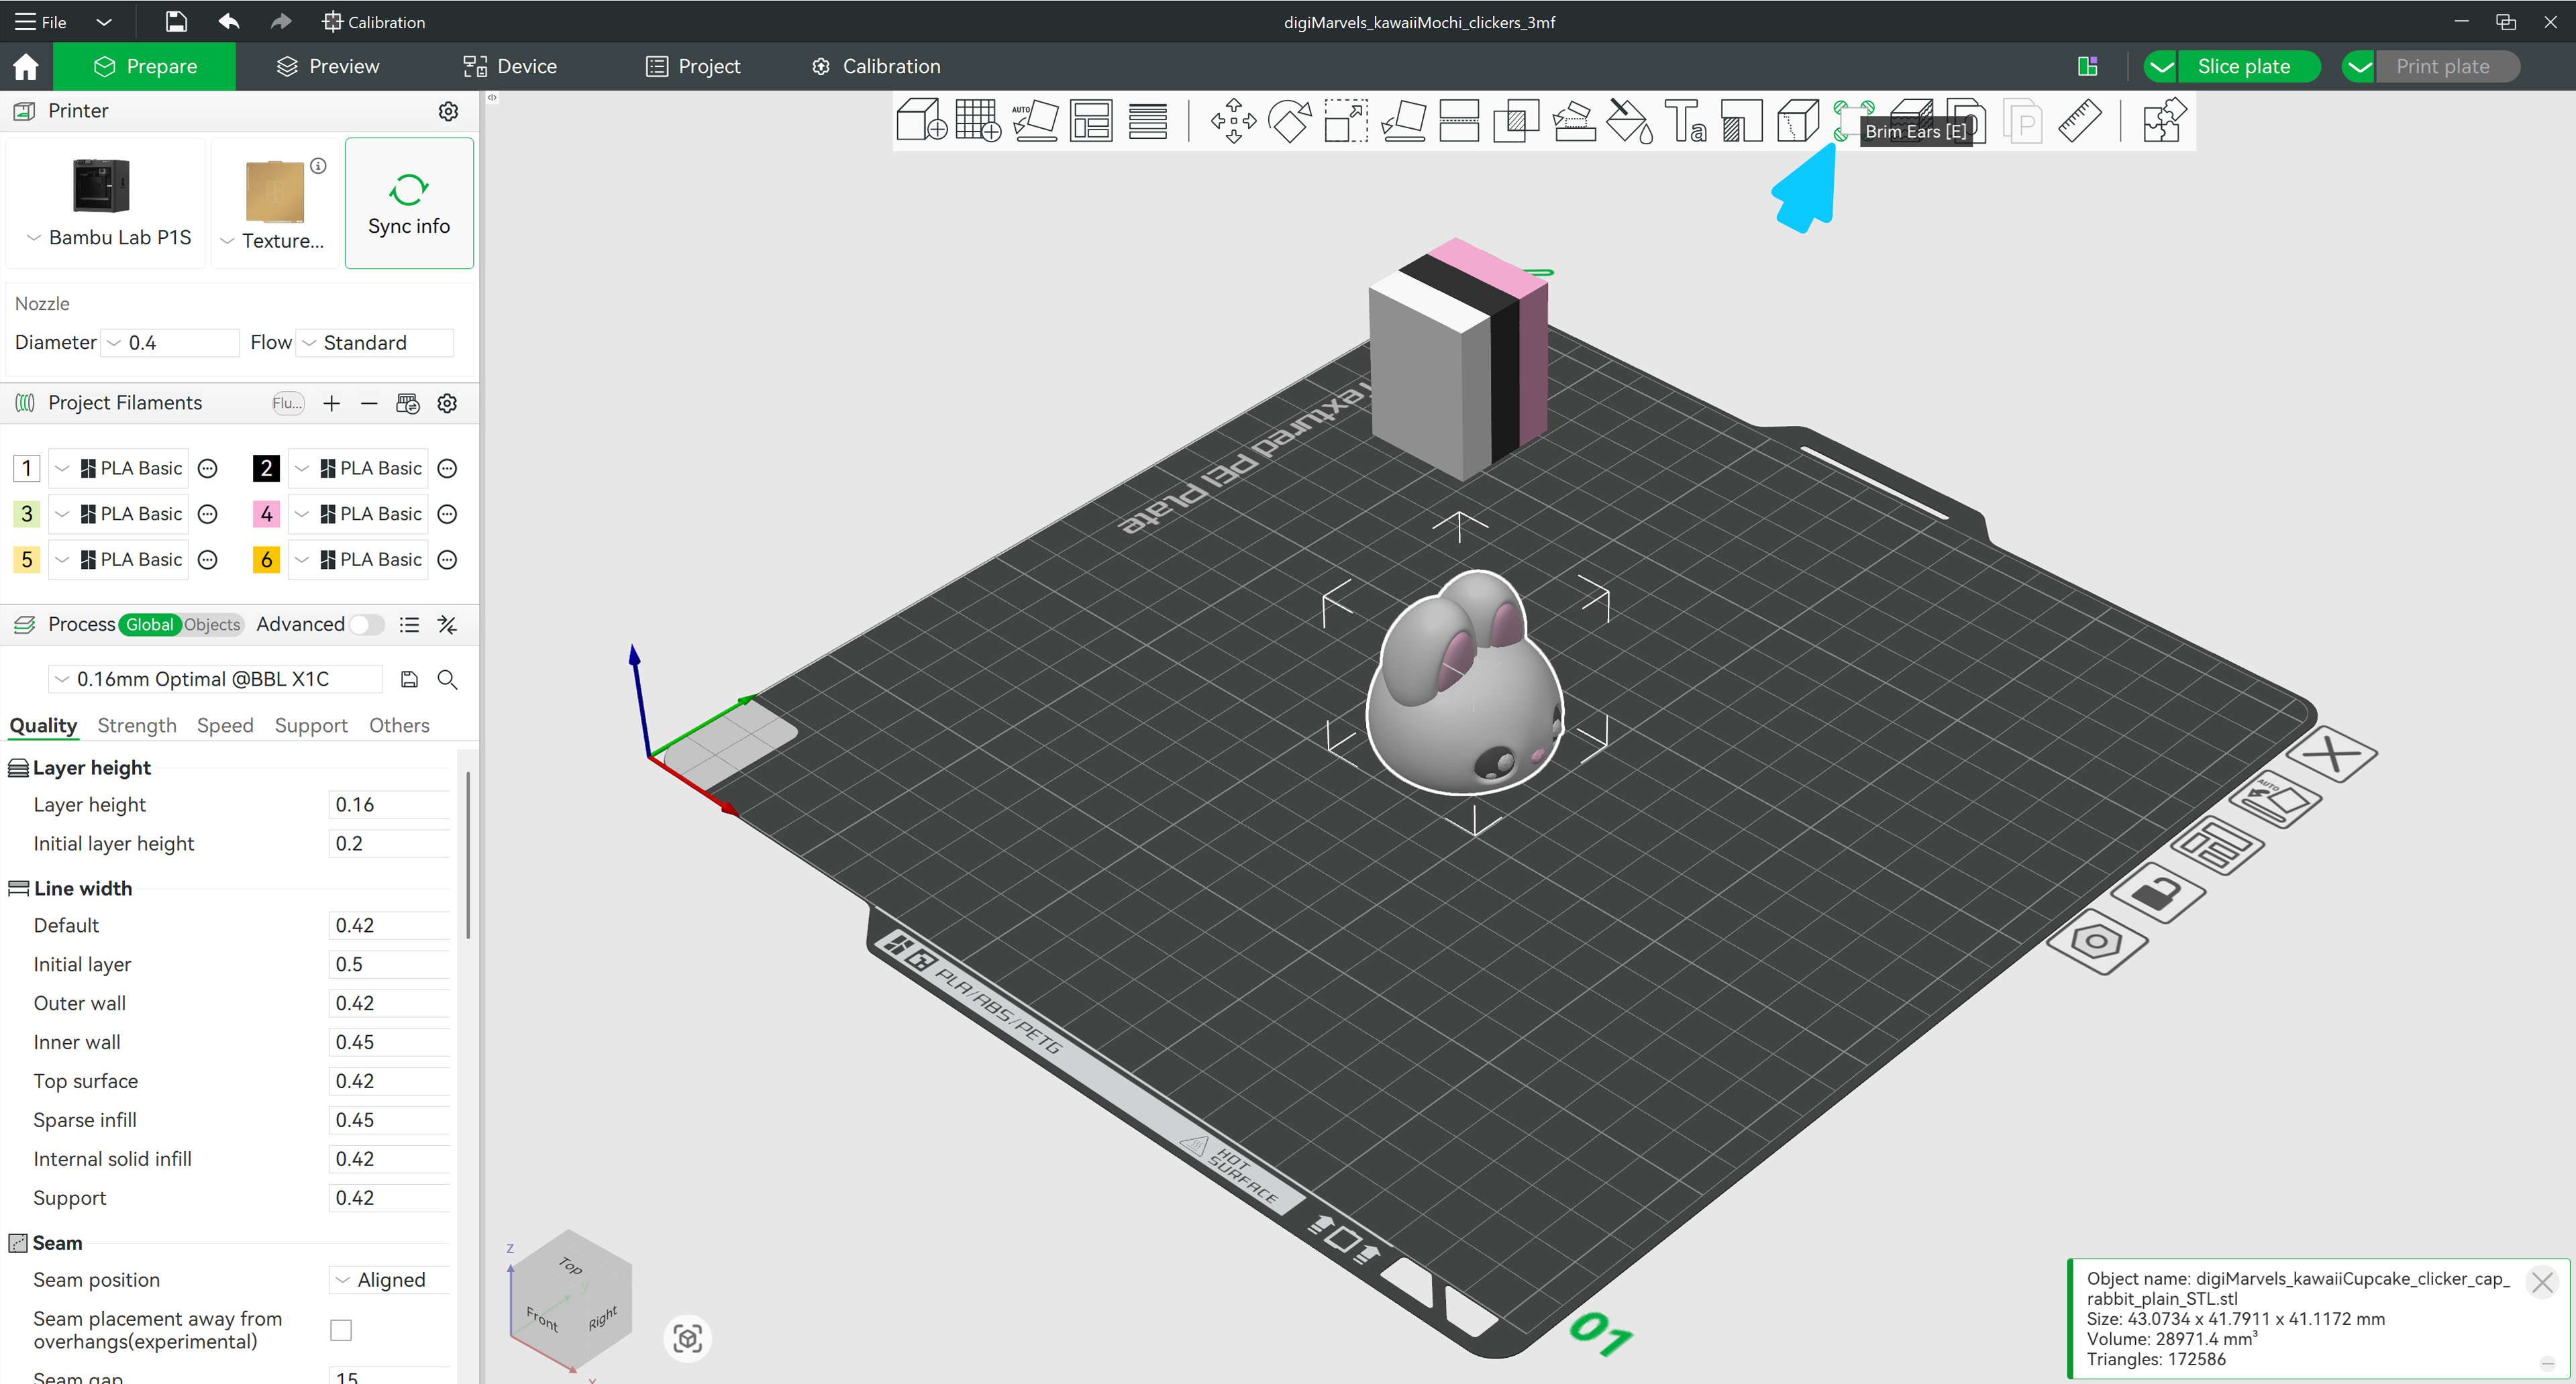
Task: Open the File menu
Action: pos(40,21)
